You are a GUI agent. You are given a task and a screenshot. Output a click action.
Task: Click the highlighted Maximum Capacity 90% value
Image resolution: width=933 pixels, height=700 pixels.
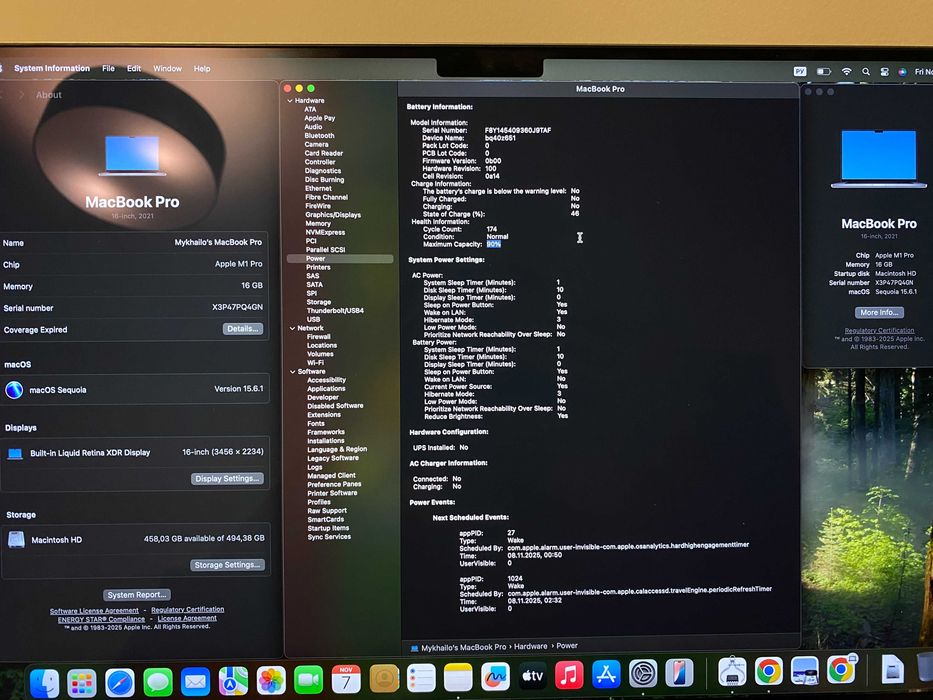[x=494, y=244]
